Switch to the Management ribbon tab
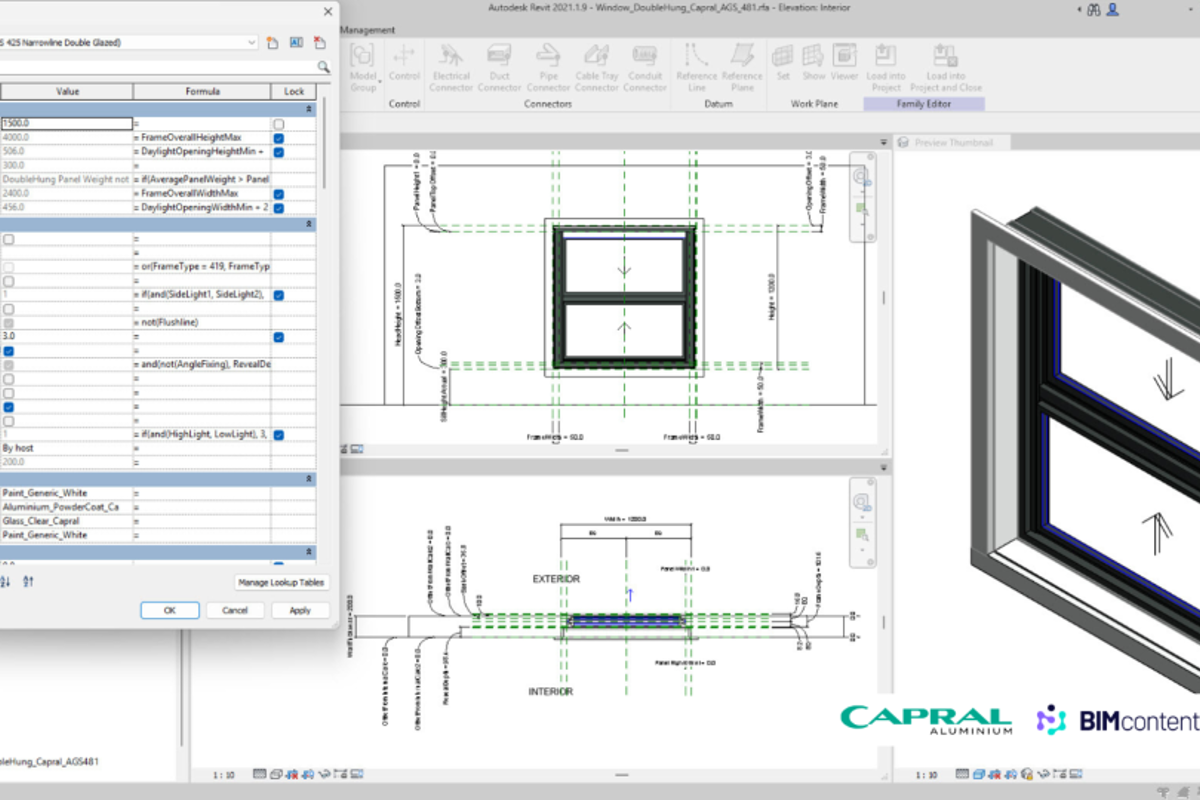The height and width of the screenshot is (800, 1200). [367, 30]
